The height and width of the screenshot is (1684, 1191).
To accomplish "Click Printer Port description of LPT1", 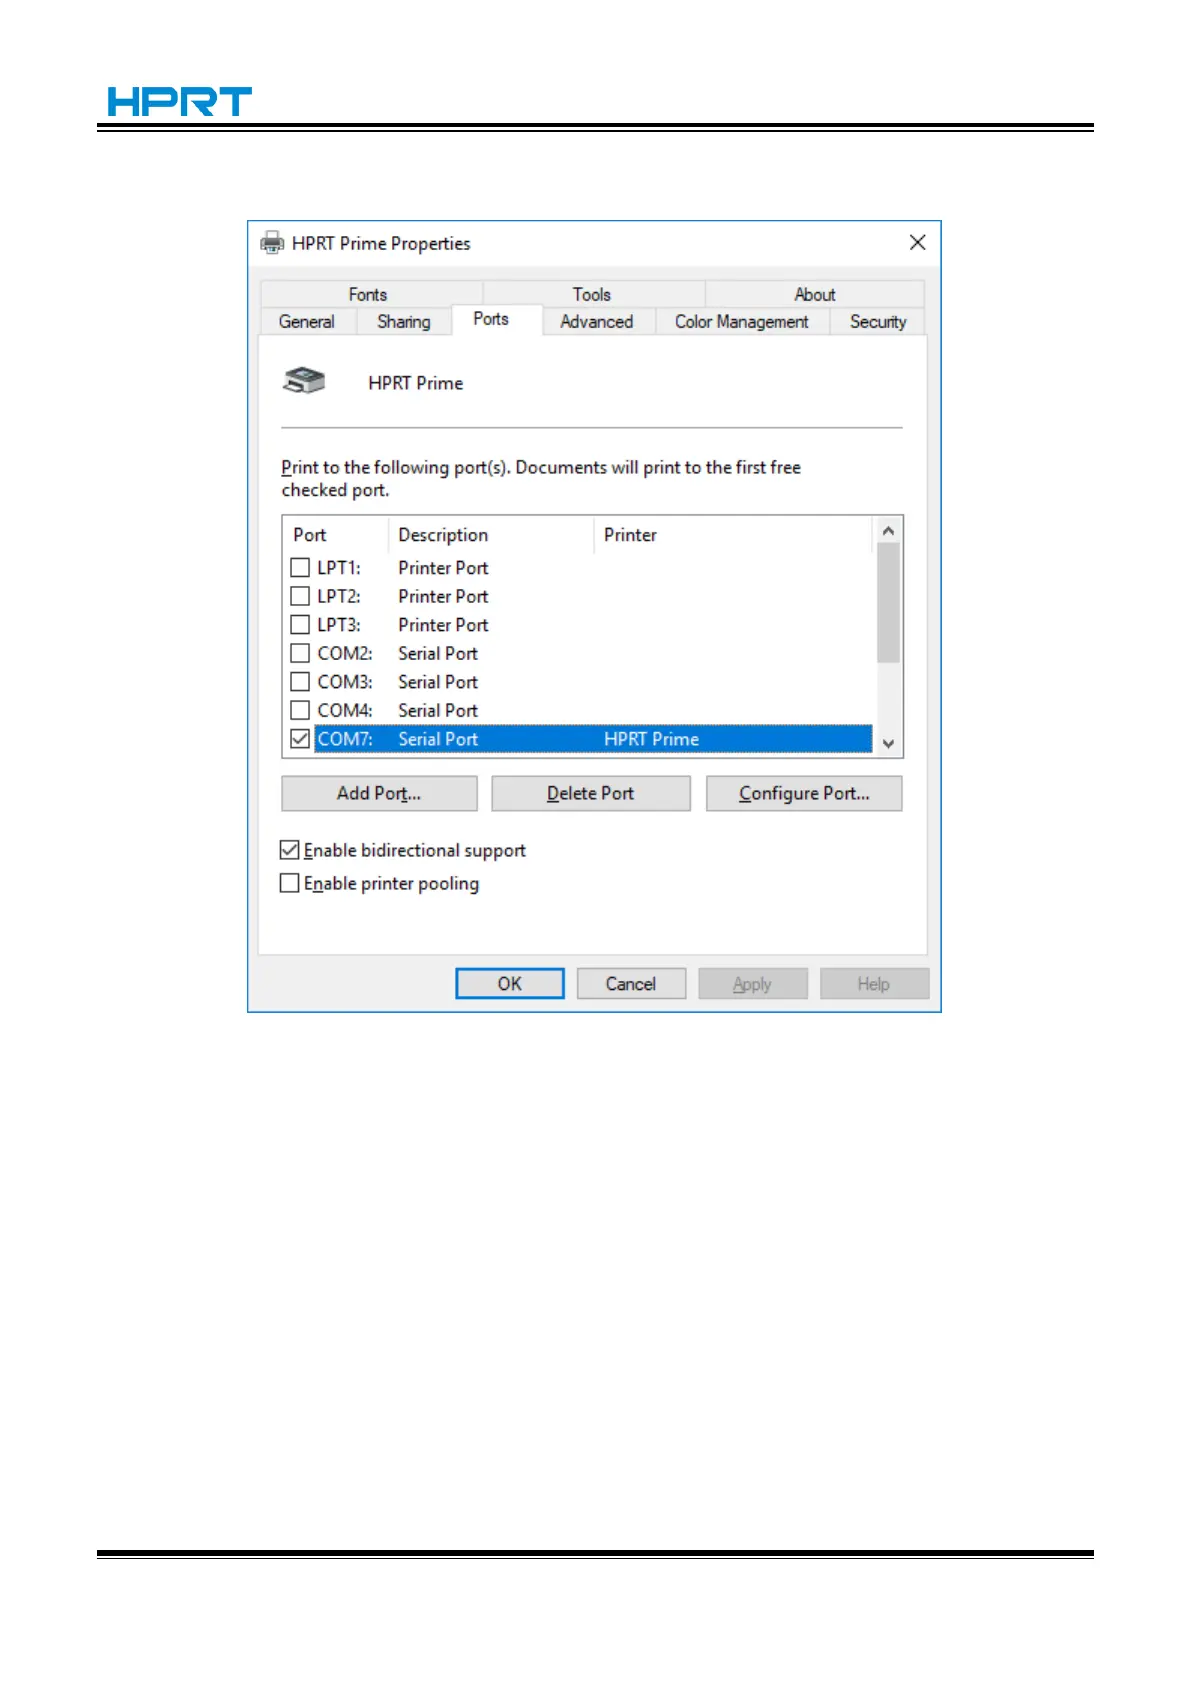I will 443,567.
